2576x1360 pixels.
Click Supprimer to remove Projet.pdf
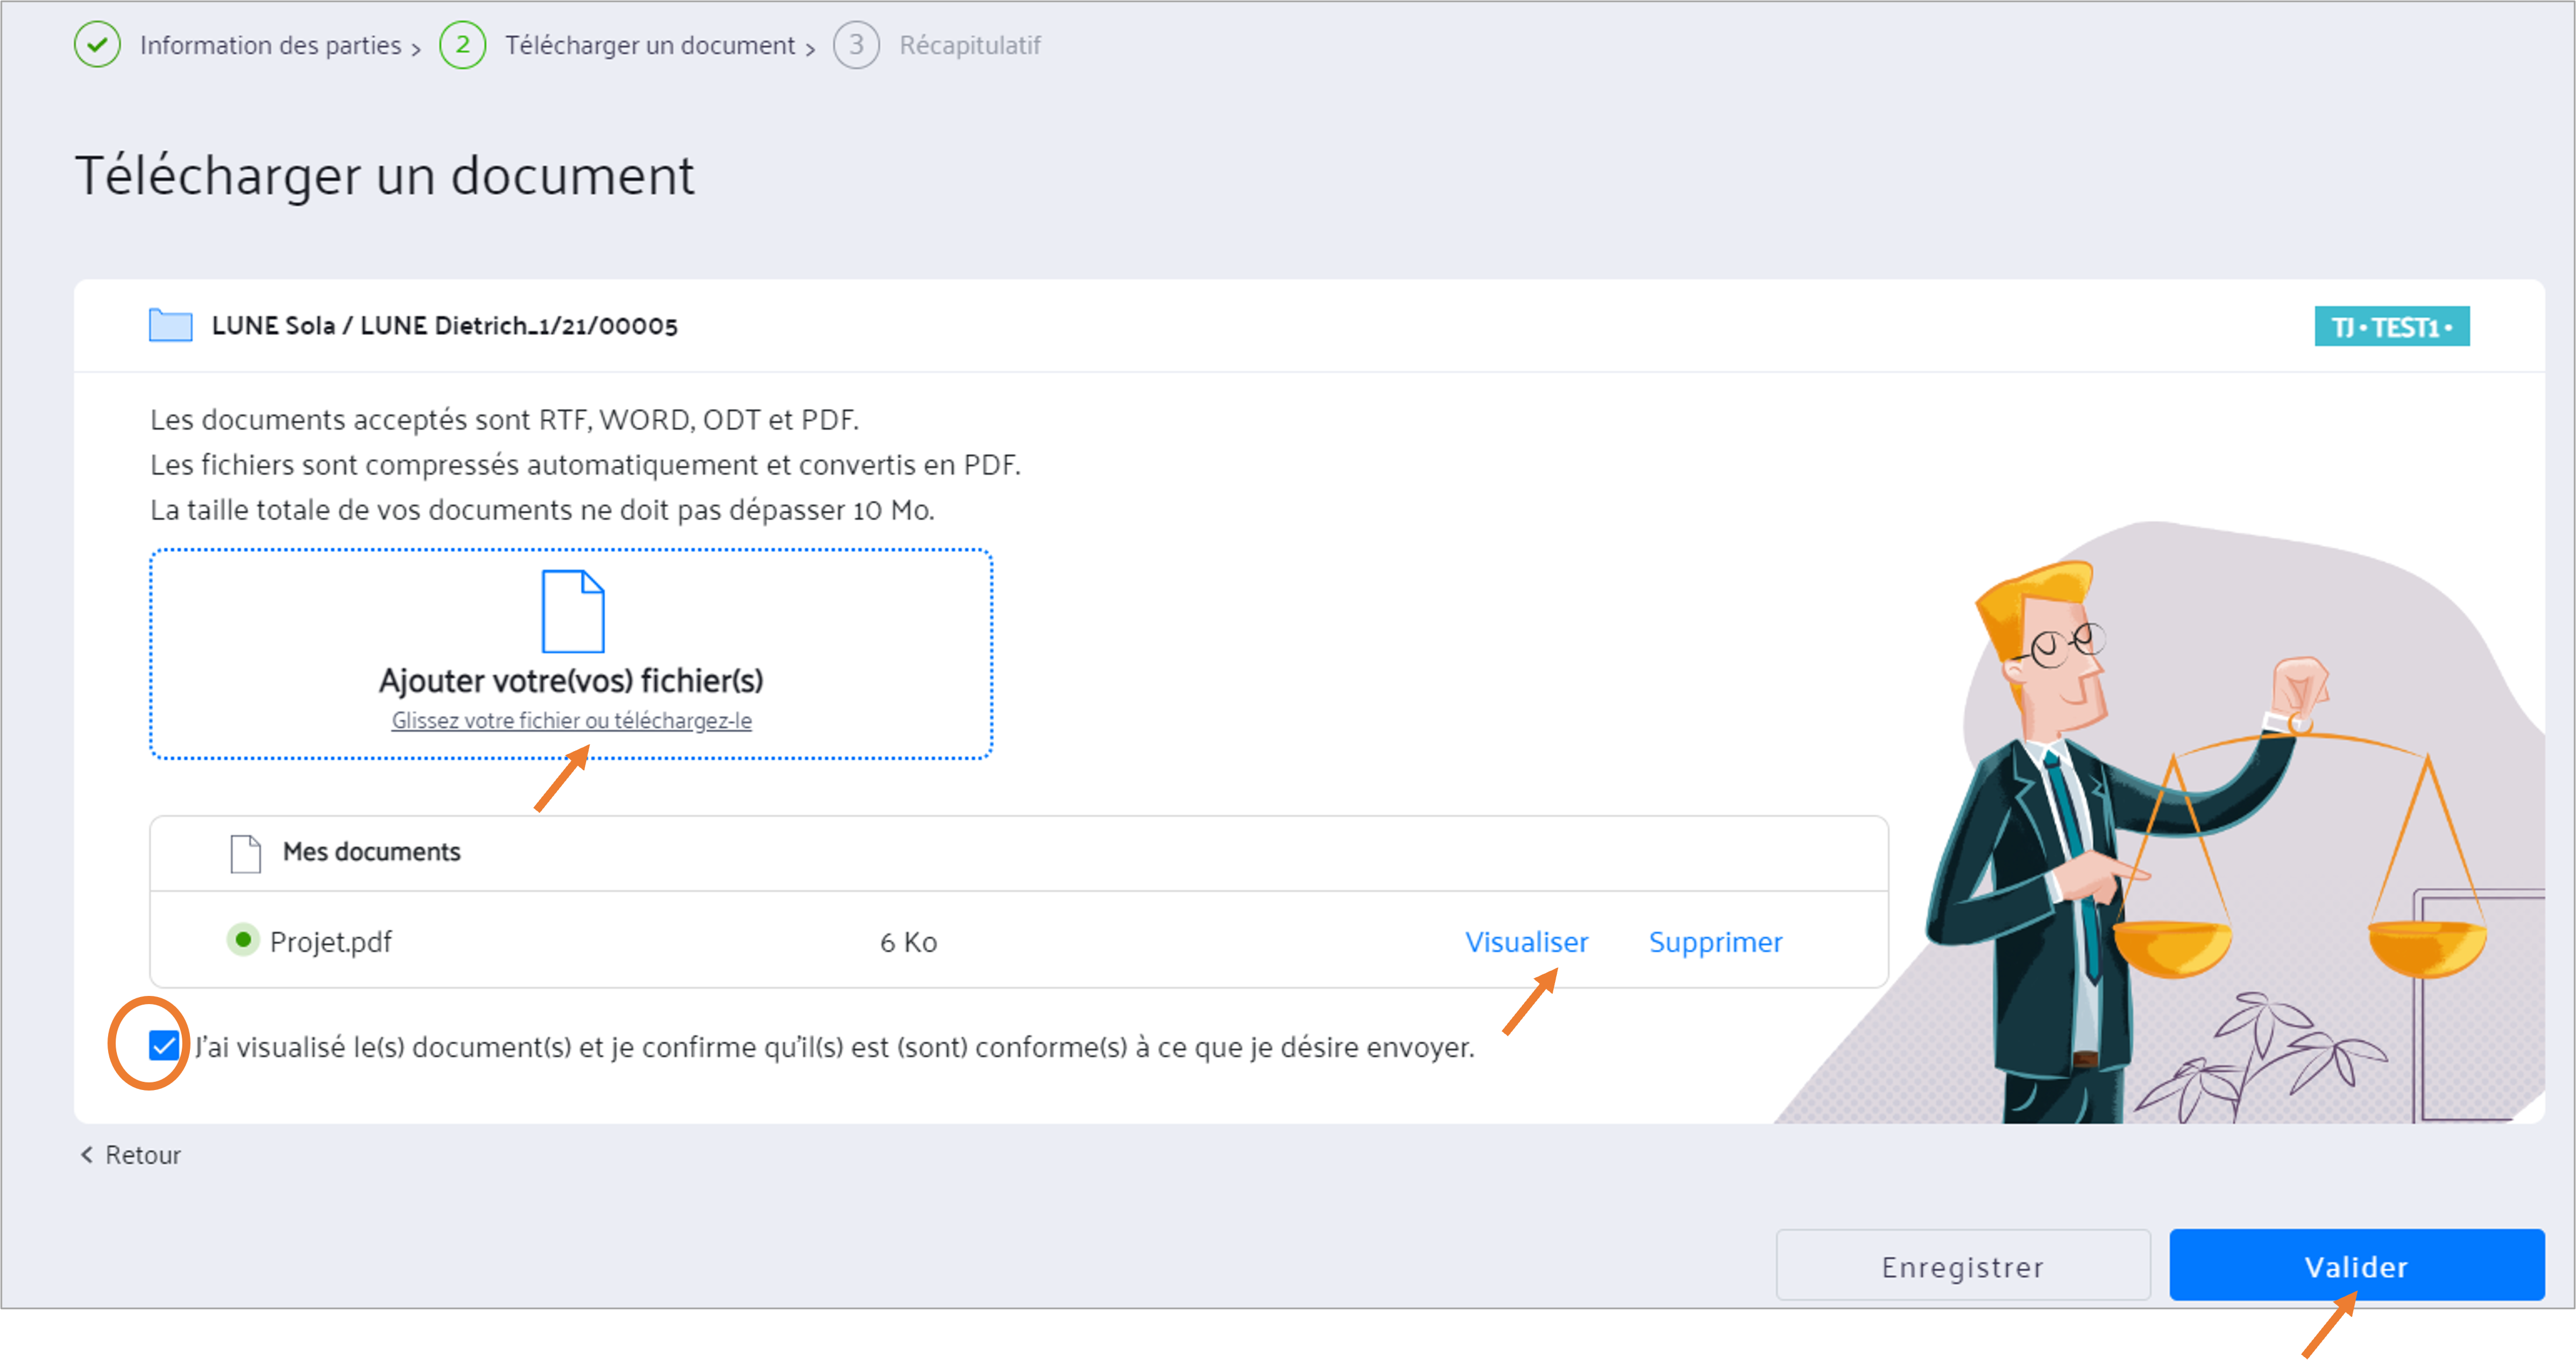point(1715,942)
